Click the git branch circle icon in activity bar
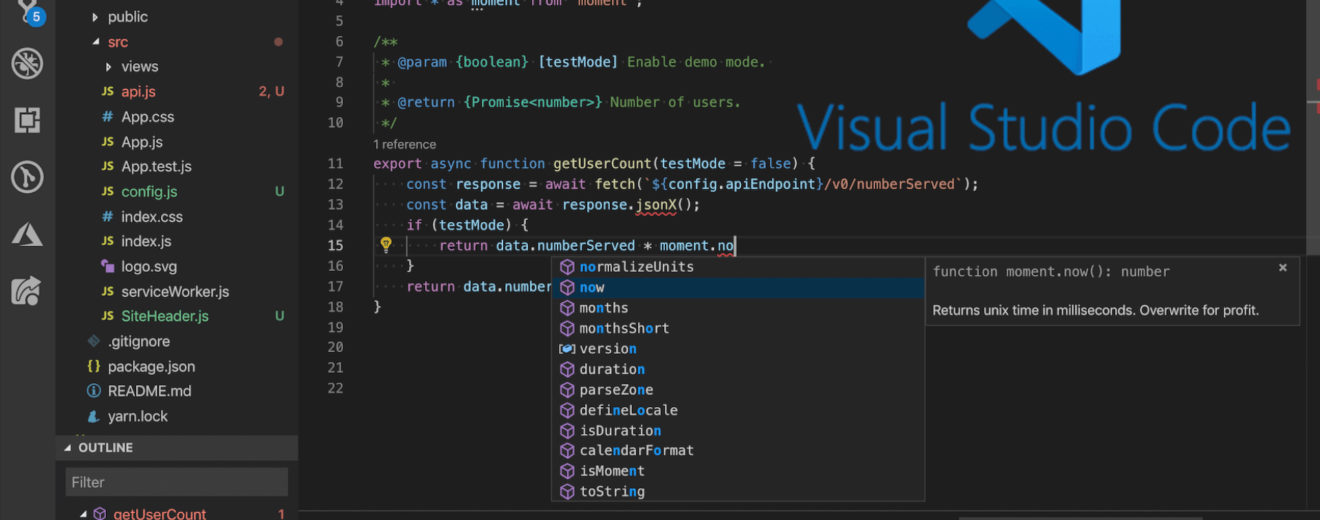Screen dimensions: 1320x520 point(27,178)
